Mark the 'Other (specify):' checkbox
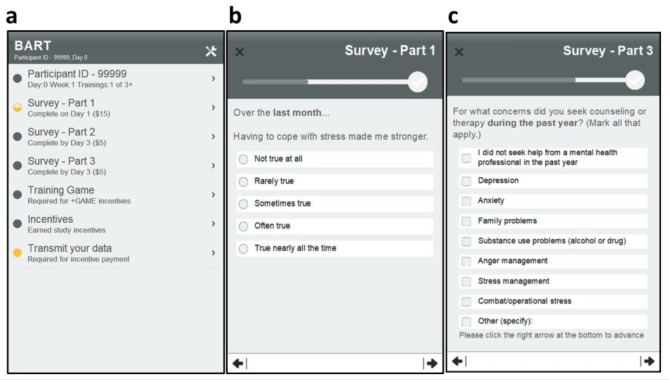 pos(466,321)
